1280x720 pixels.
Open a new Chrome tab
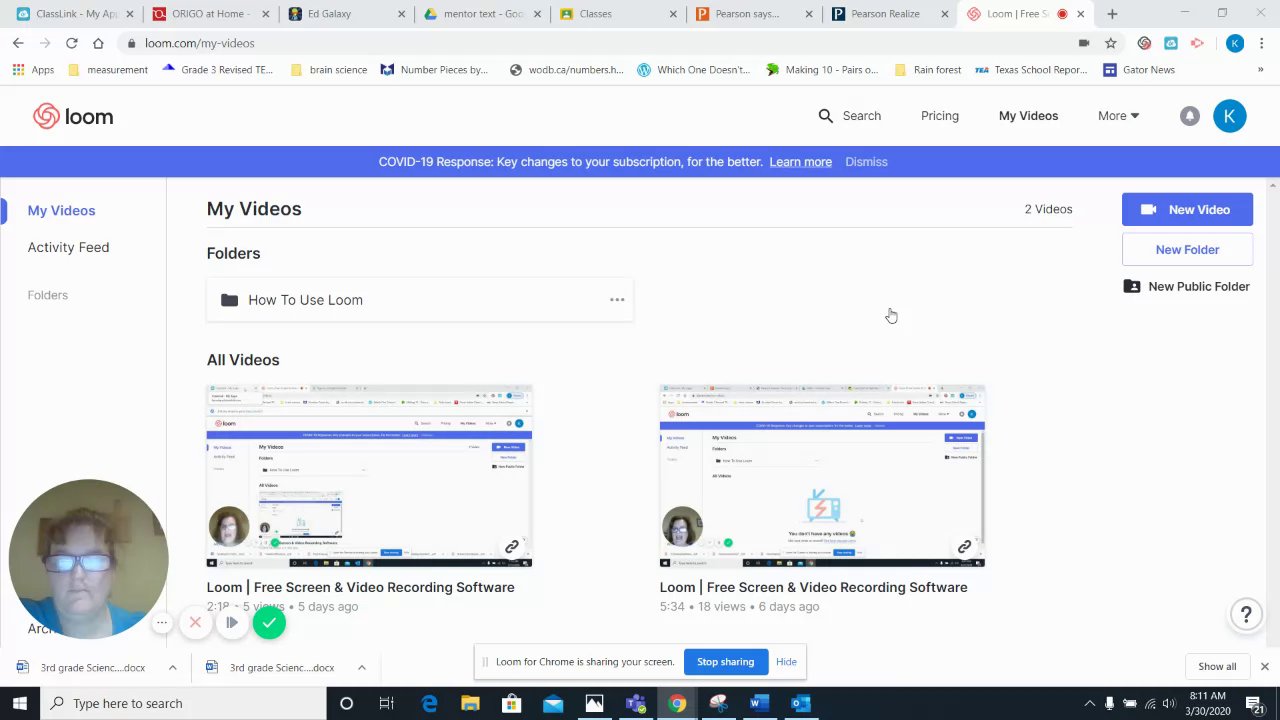pyautogui.click(x=1112, y=14)
